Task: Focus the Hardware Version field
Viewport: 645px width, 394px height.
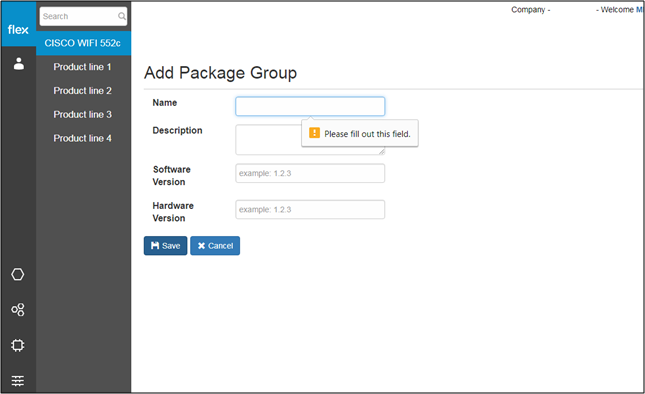Action: pos(310,210)
